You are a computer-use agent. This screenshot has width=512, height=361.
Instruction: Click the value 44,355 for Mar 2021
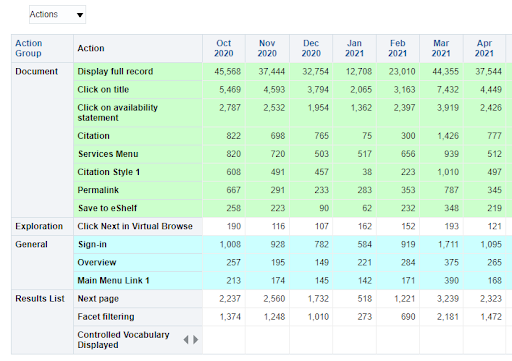click(x=446, y=71)
